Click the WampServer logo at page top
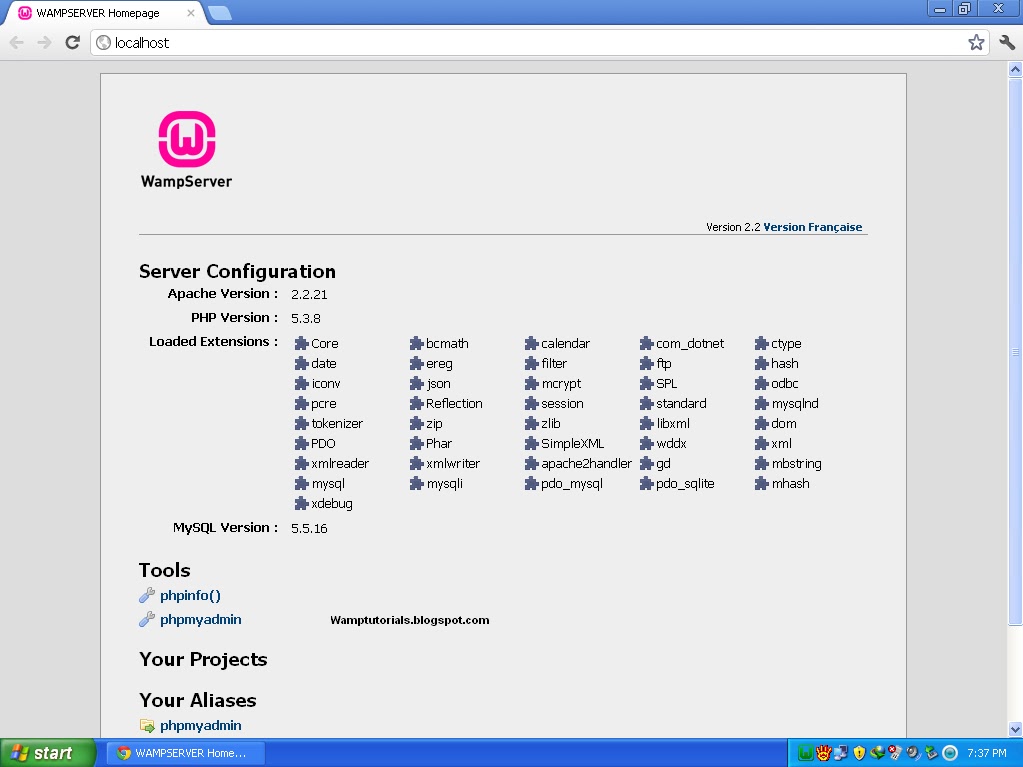The image size is (1023, 767). coord(186,140)
